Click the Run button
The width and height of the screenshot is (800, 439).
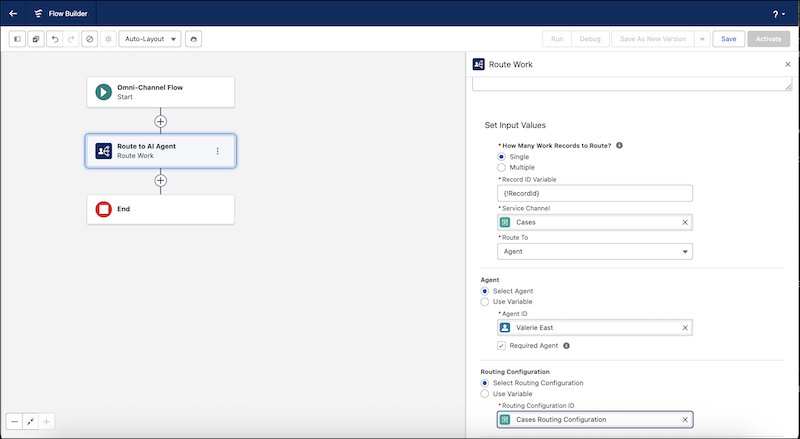tap(557, 39)
